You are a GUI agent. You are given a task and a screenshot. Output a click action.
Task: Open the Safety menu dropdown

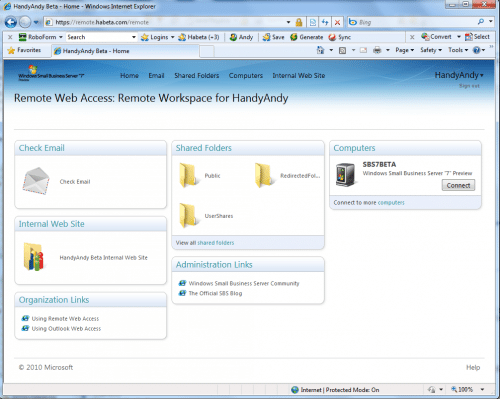point(431,50)
